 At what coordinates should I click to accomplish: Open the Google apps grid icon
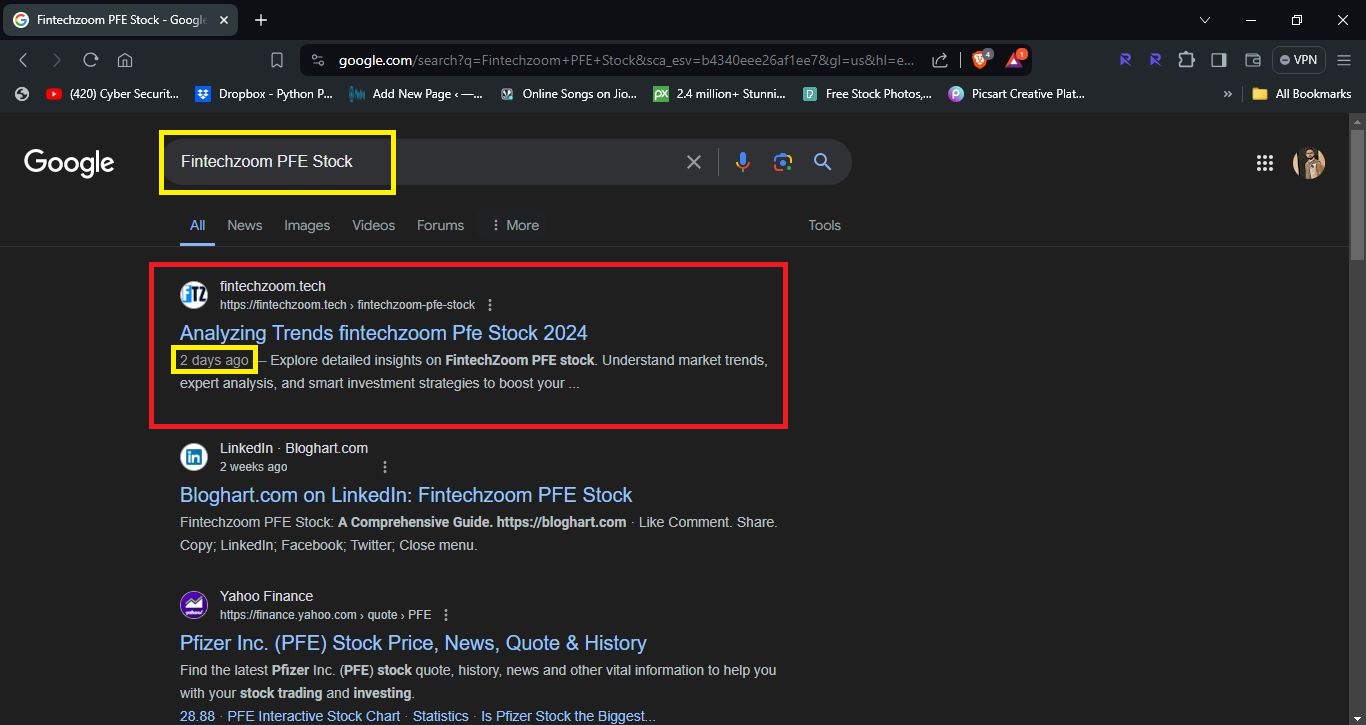coord(1264,163)
